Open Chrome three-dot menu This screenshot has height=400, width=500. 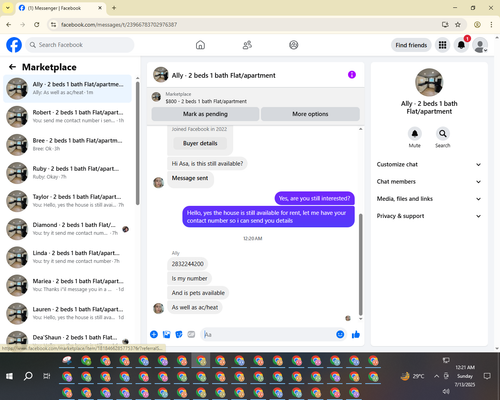(x=491, y=24)
